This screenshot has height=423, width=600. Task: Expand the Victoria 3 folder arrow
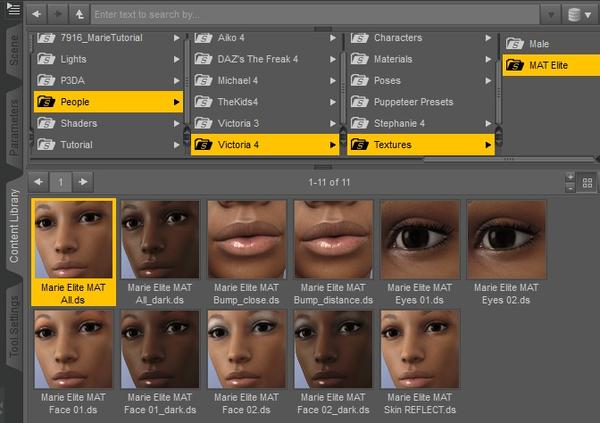(333, 123)
